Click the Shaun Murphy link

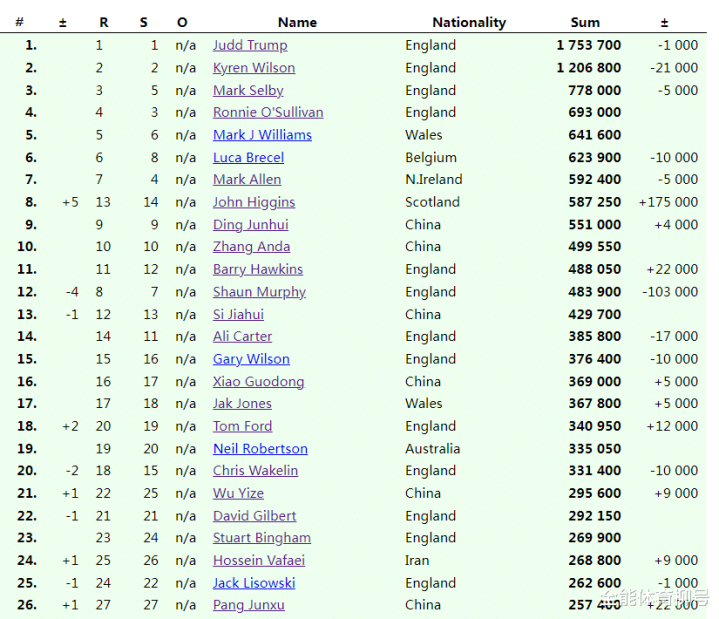(259, 292)
